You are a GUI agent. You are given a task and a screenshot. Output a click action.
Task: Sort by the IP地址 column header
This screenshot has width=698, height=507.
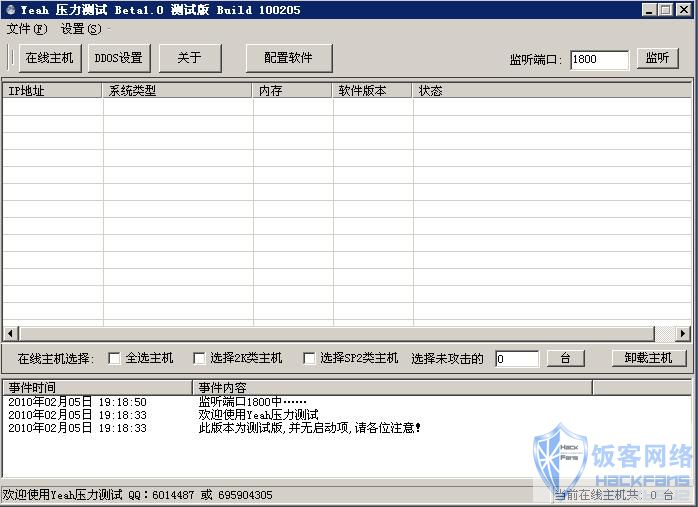(x=53, y=91)
